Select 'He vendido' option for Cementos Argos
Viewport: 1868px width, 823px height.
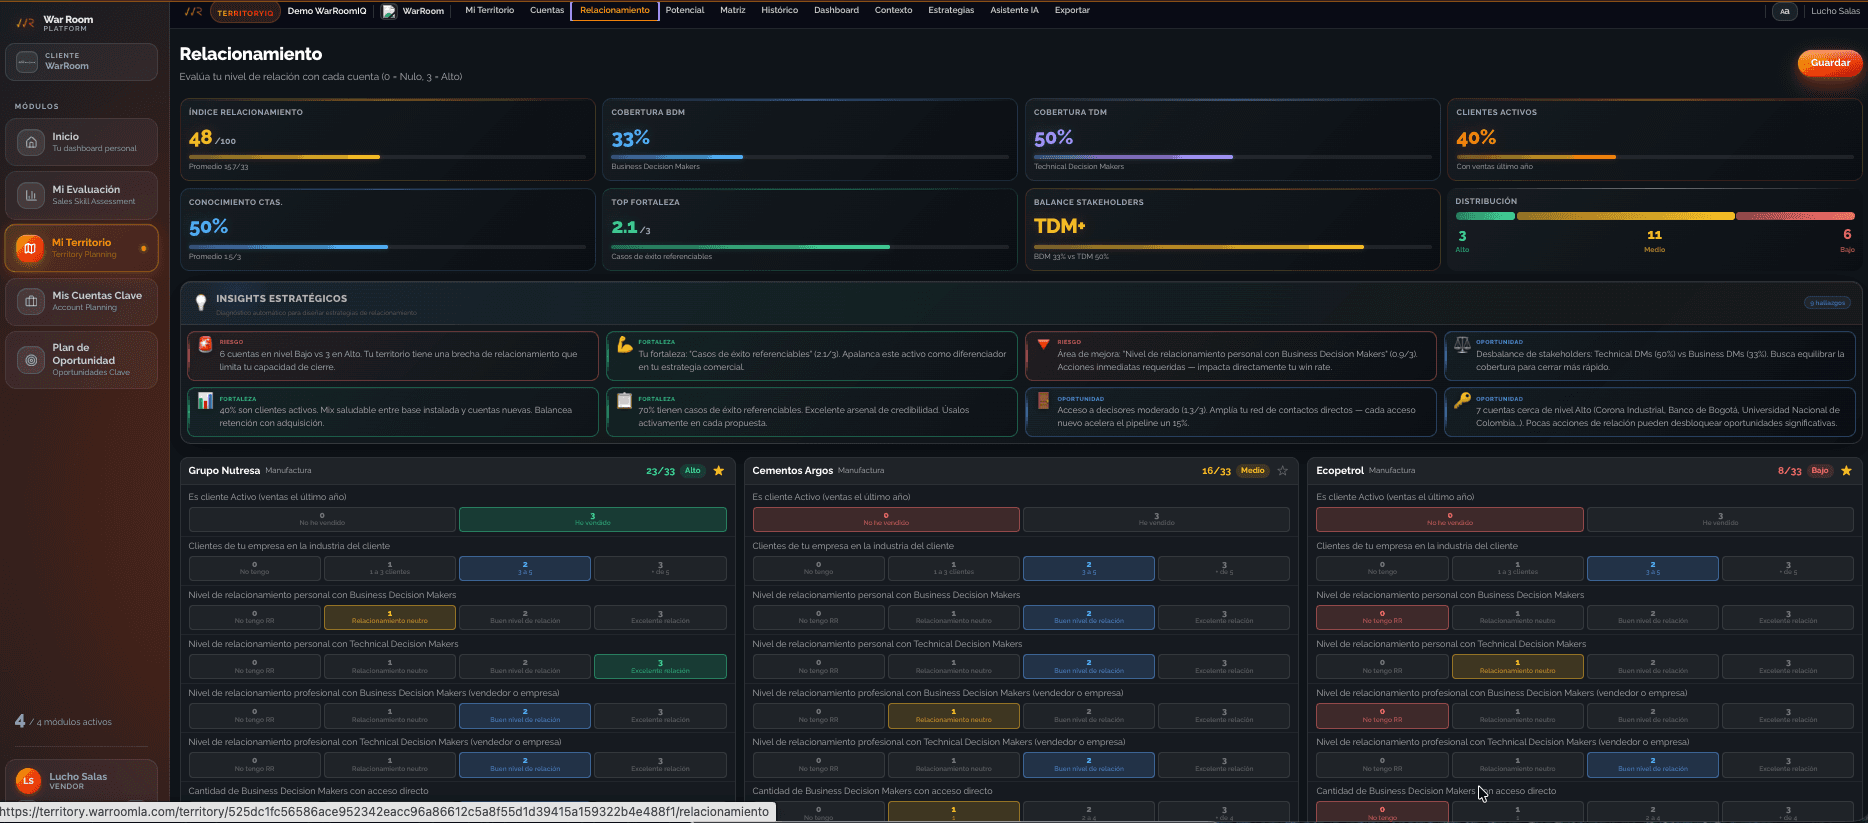(x=1156, y=519)
